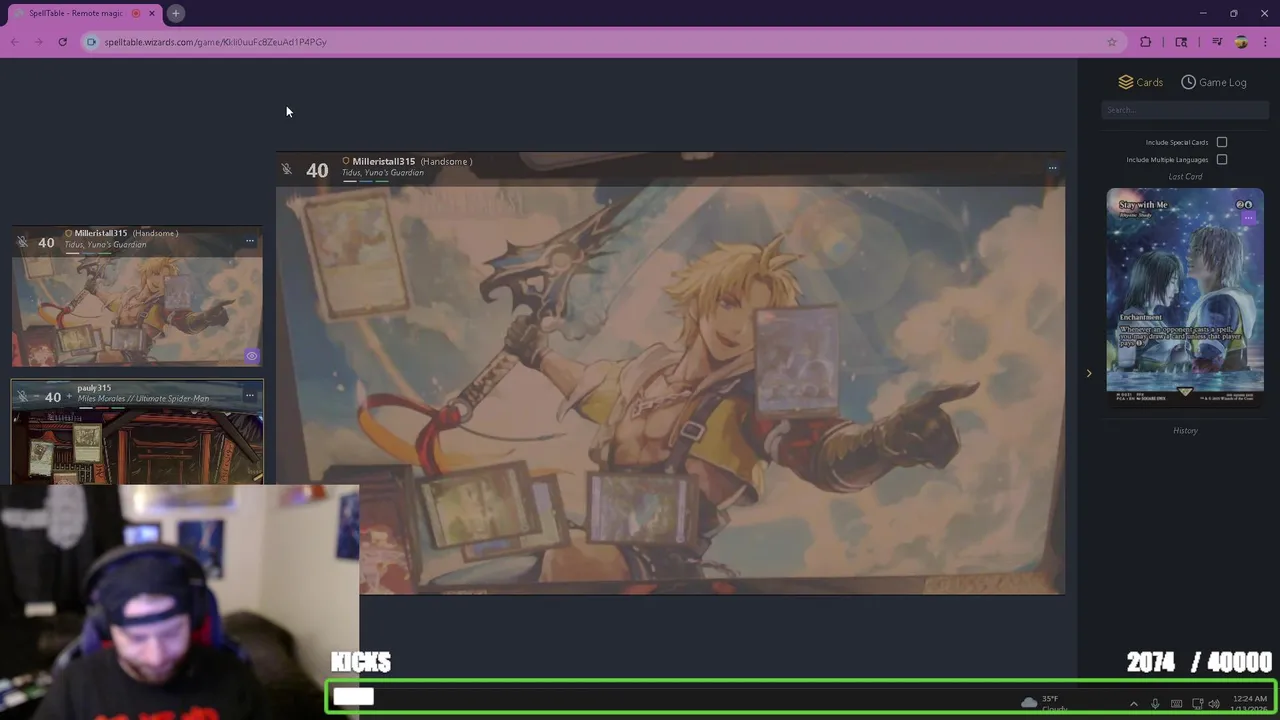Click life total 40 on main feed
This screenshot has height=720, width=1280.
click(317, 171)
